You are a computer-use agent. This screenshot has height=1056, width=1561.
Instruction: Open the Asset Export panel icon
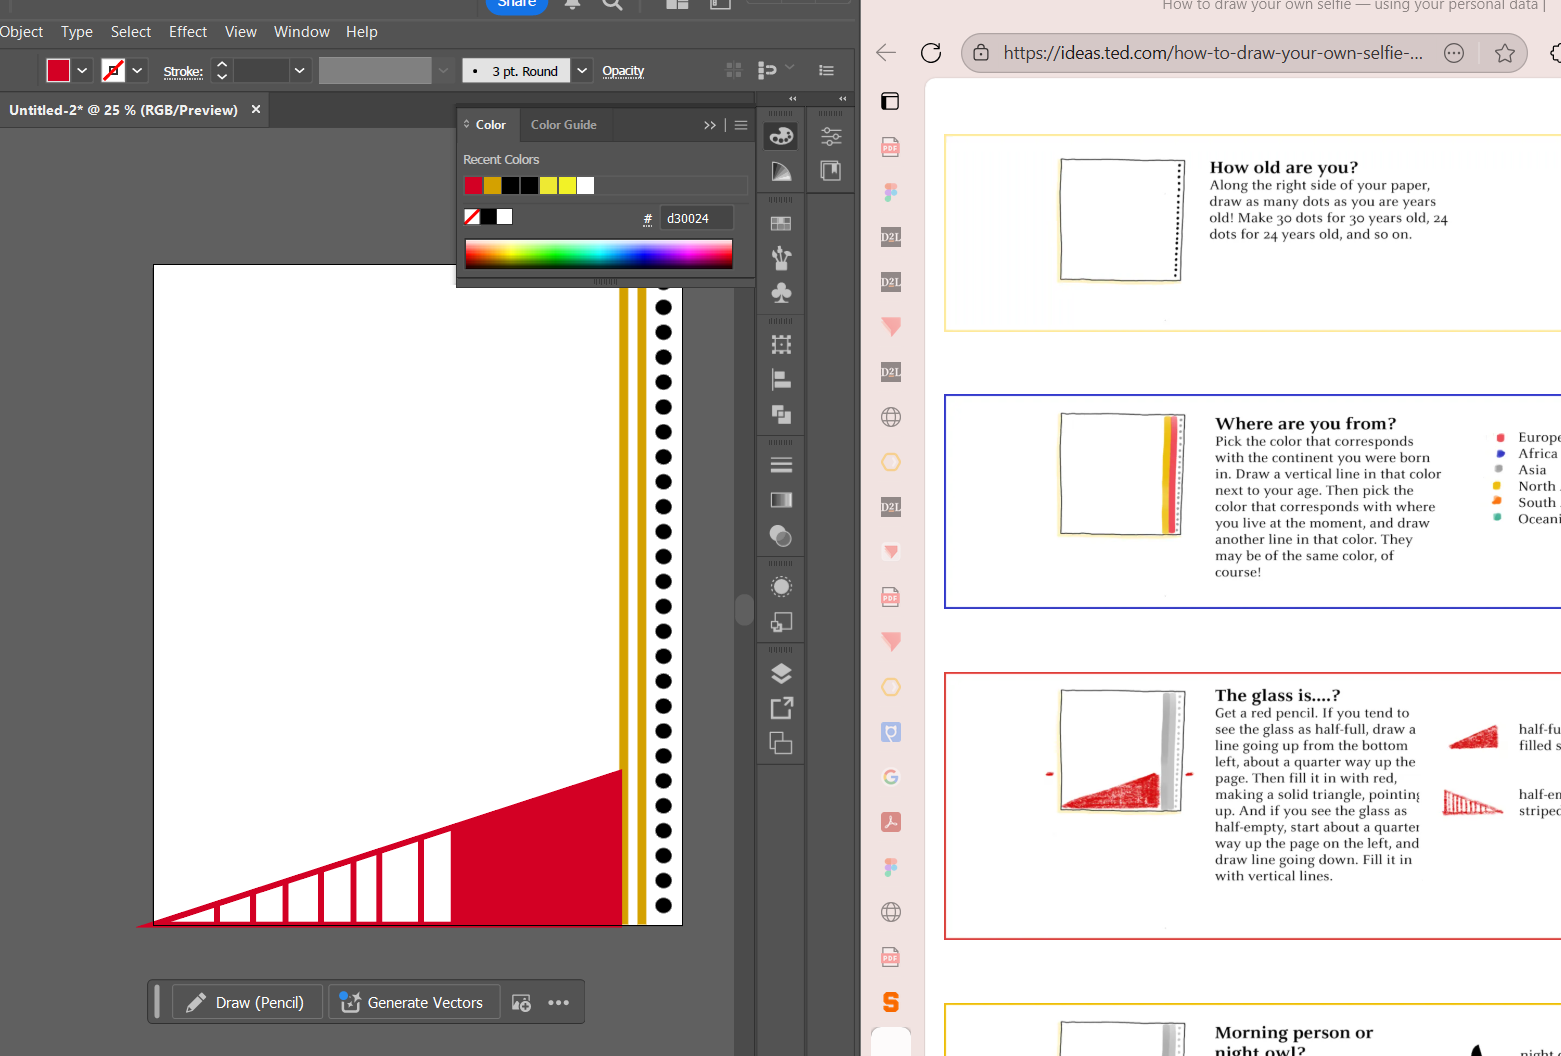click(x=781, y=708)
